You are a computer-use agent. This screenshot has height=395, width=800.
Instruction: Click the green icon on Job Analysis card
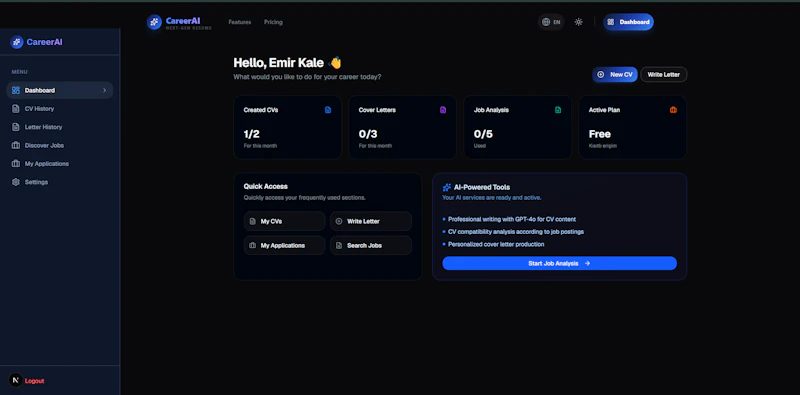(x=558, y=110)
